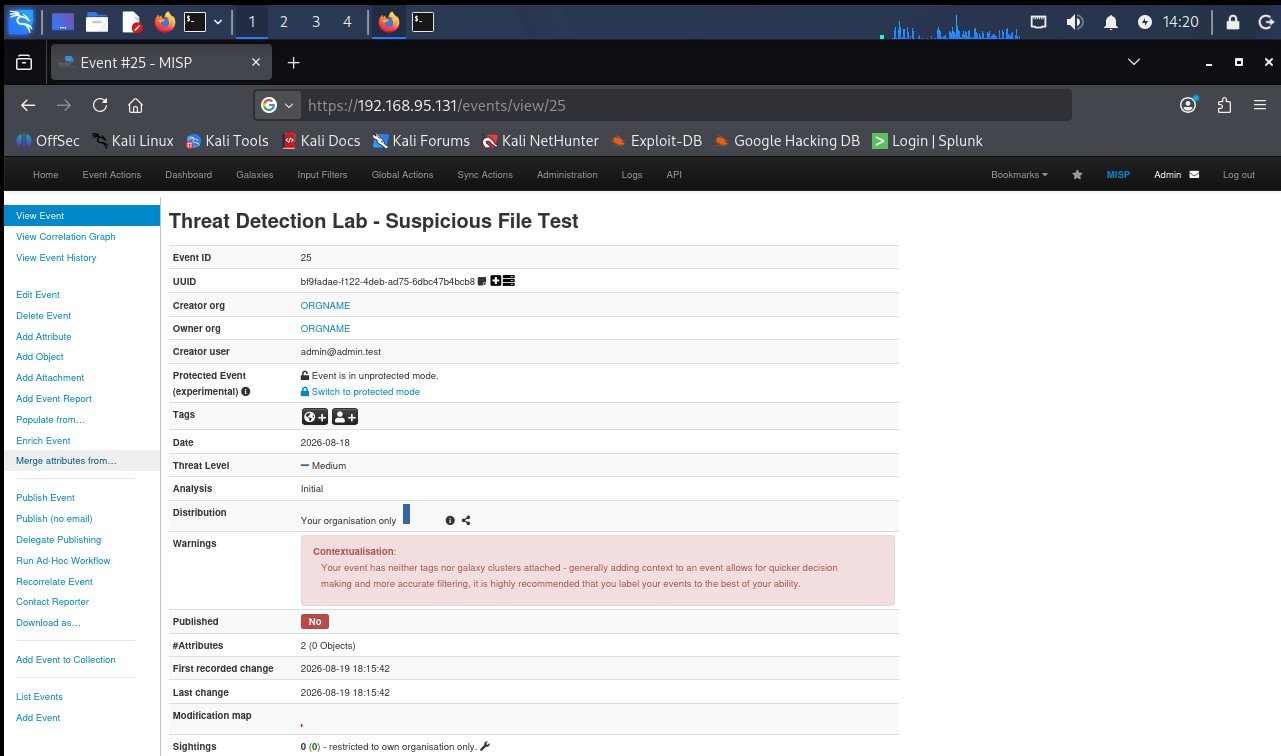Click Add Event to Collection
Image resolution: width=1281 pixels, height=756 pixels.
click(66, 660)
